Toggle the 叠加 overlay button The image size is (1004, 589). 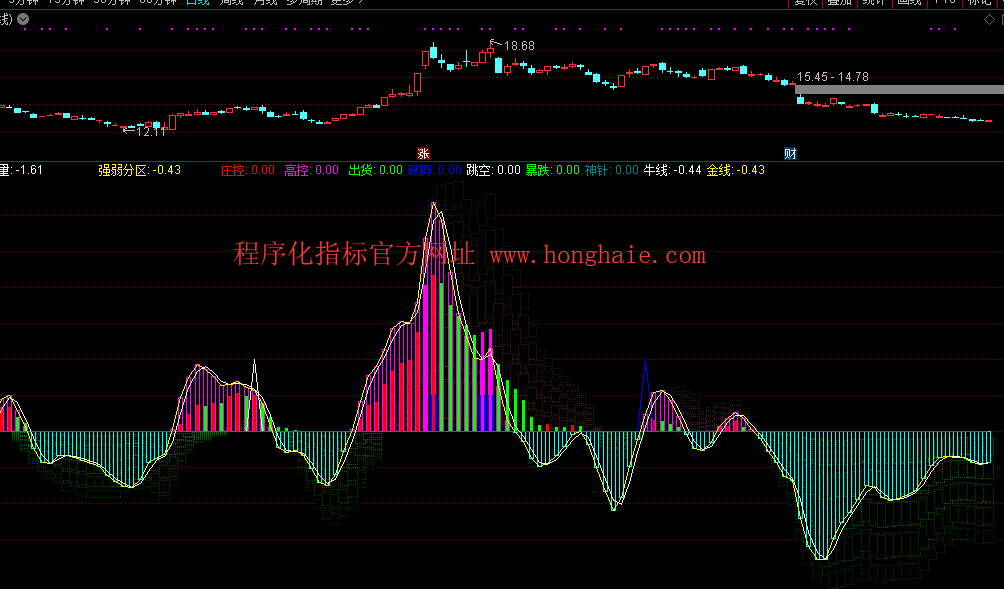coord(839,3)
